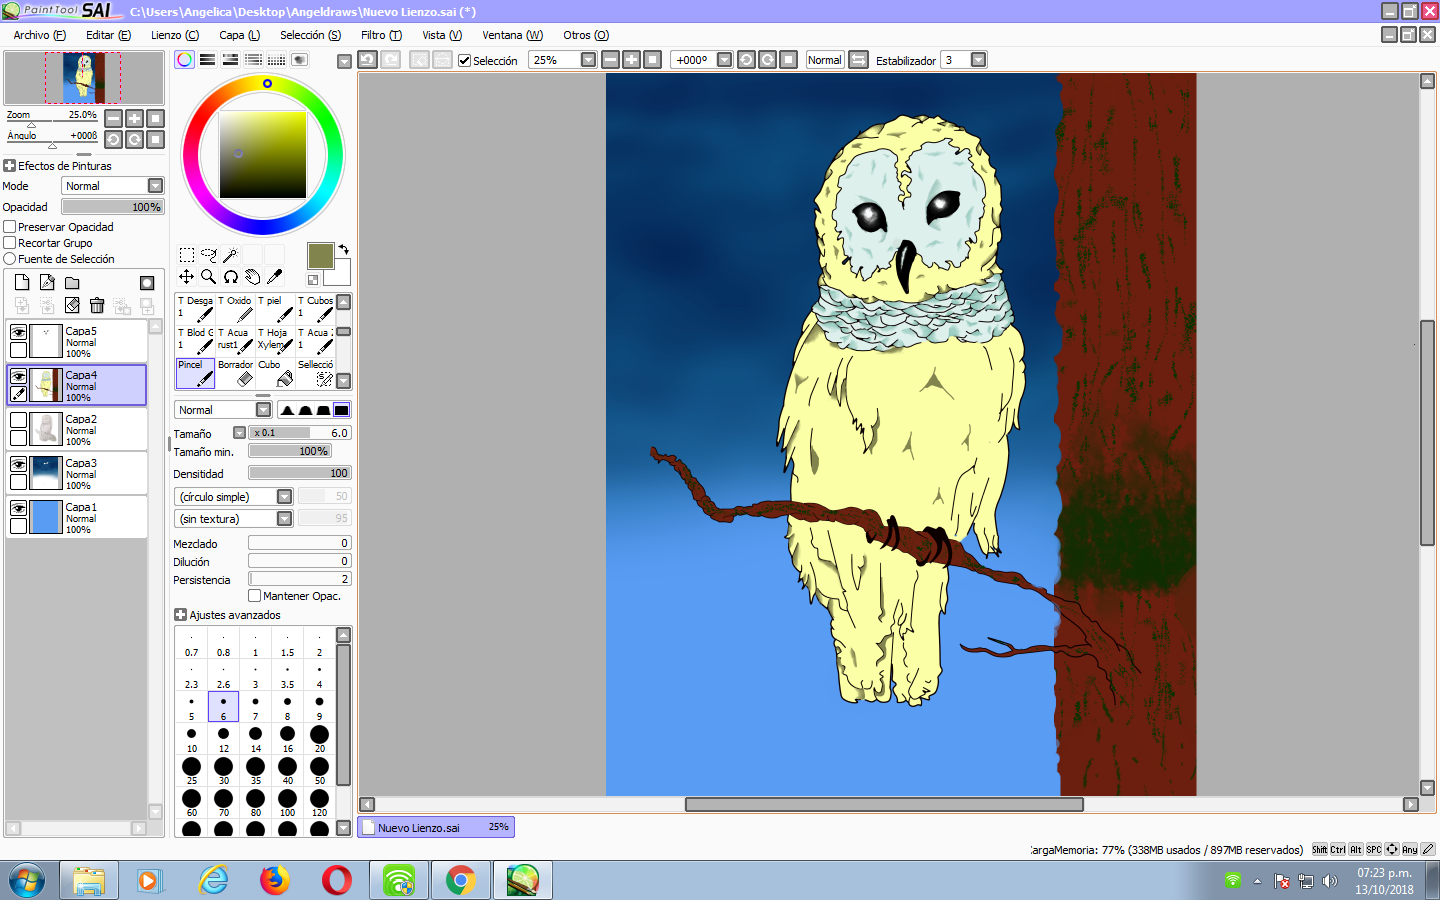Open the Estabilizador value dropdown
The image size is (1440, 900).
click(x=978, y=60)
